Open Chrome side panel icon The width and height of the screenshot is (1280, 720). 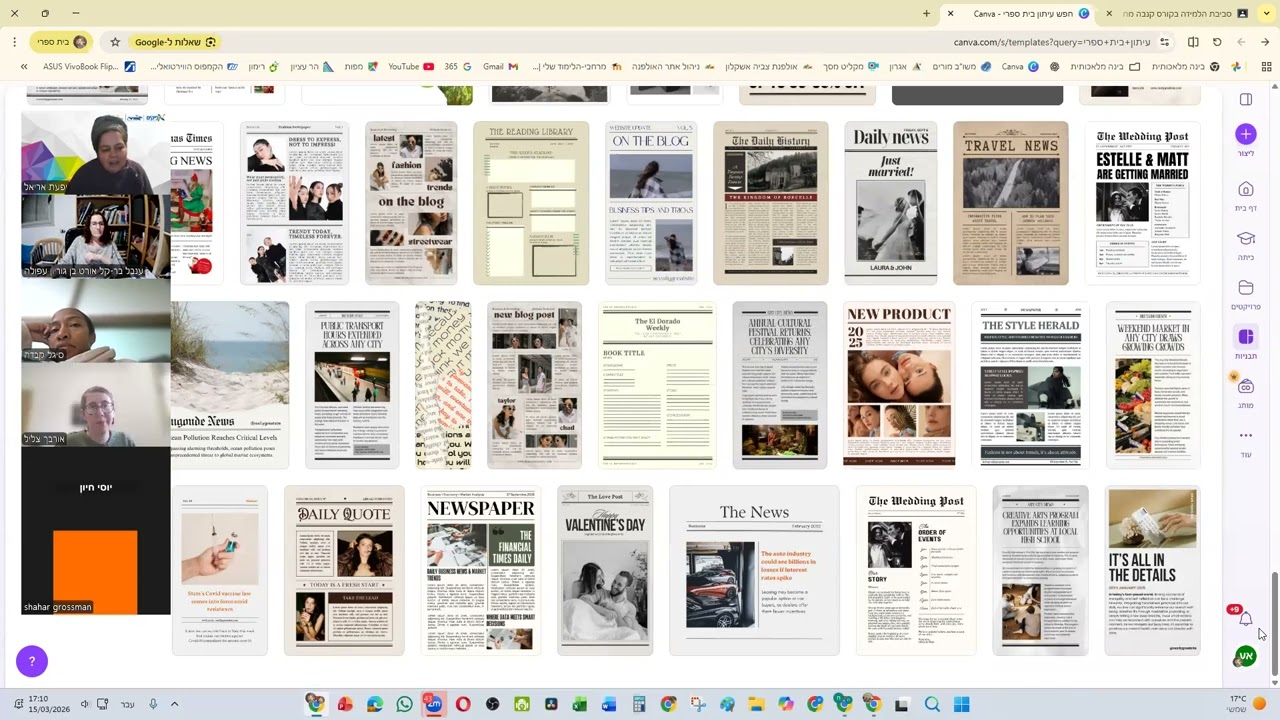pyautogui.click(x=1193, y=42)
